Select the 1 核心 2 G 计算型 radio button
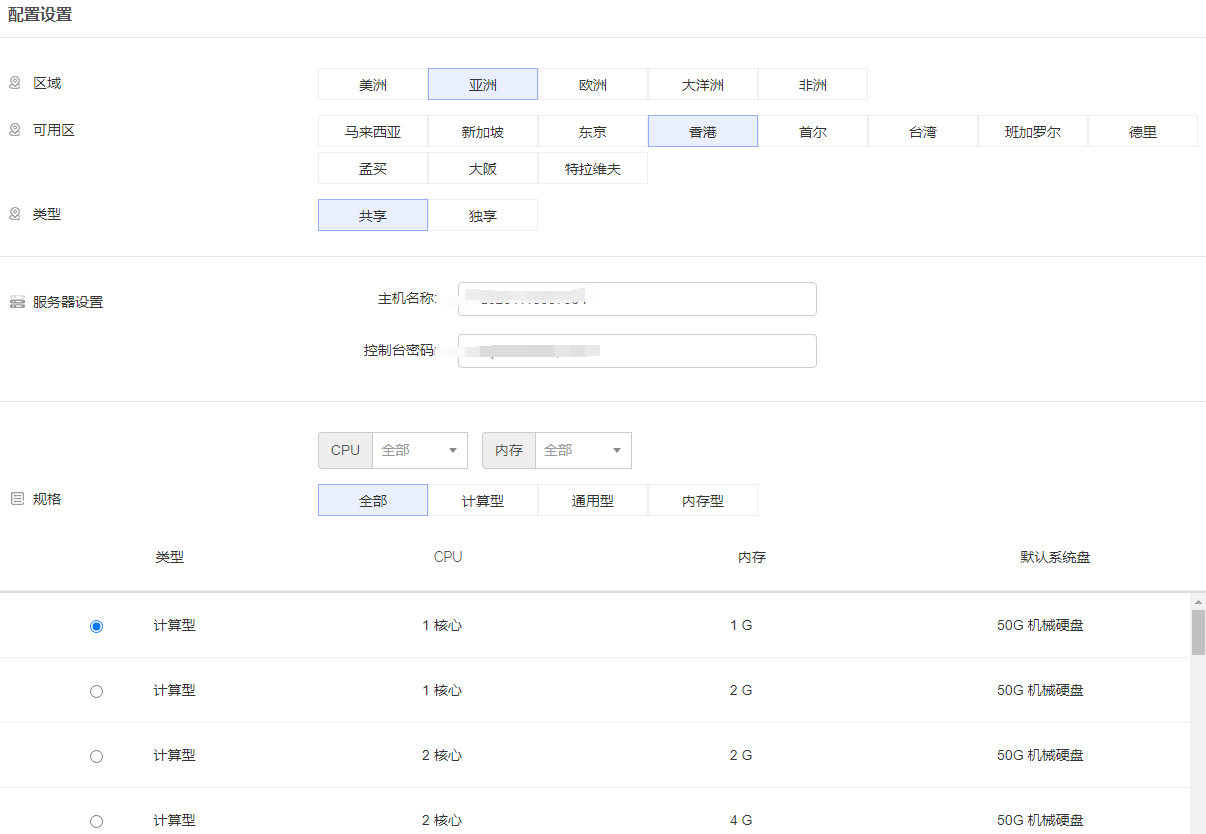This screenshot has height=834, width=1206. [96, 691]
